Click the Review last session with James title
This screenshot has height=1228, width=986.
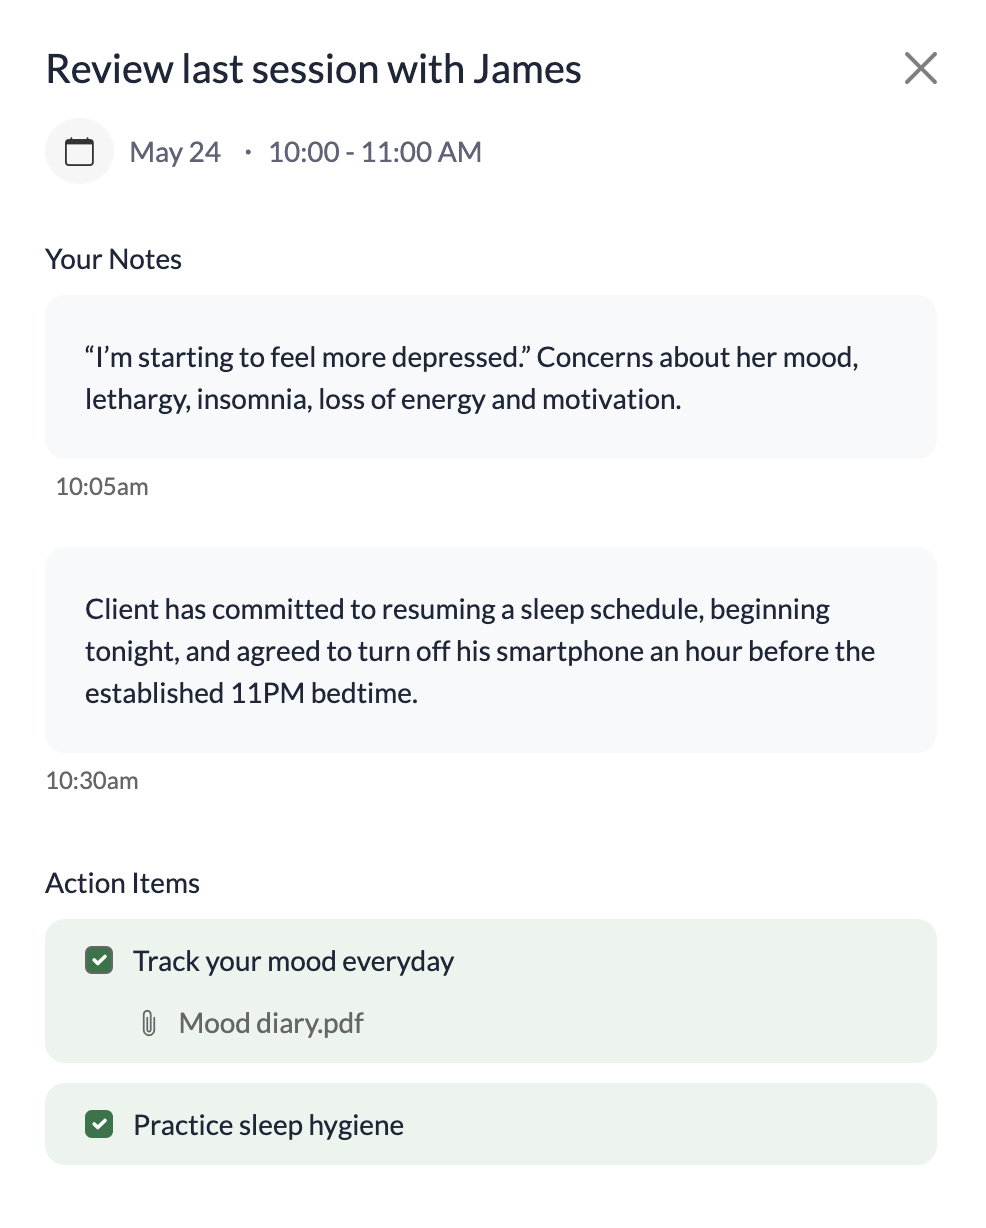[x=314, y=69]
